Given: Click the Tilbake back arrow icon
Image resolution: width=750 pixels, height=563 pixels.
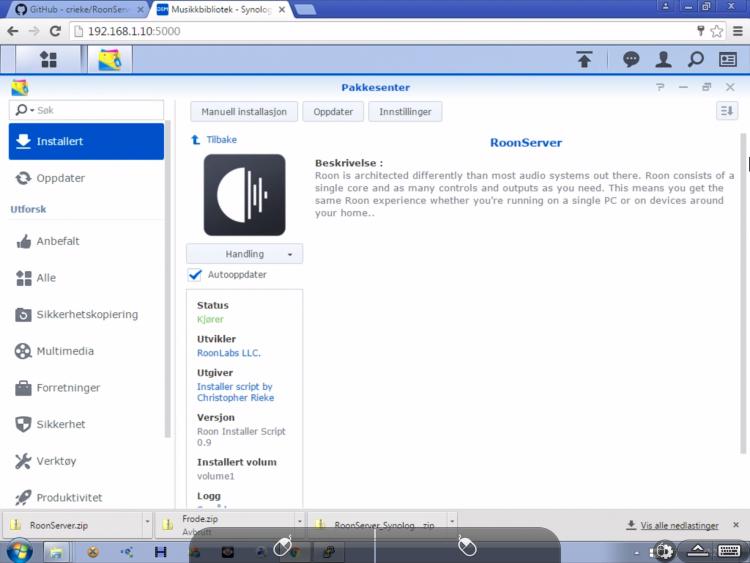Looking at the screenshot, I should tap(195, 140).
